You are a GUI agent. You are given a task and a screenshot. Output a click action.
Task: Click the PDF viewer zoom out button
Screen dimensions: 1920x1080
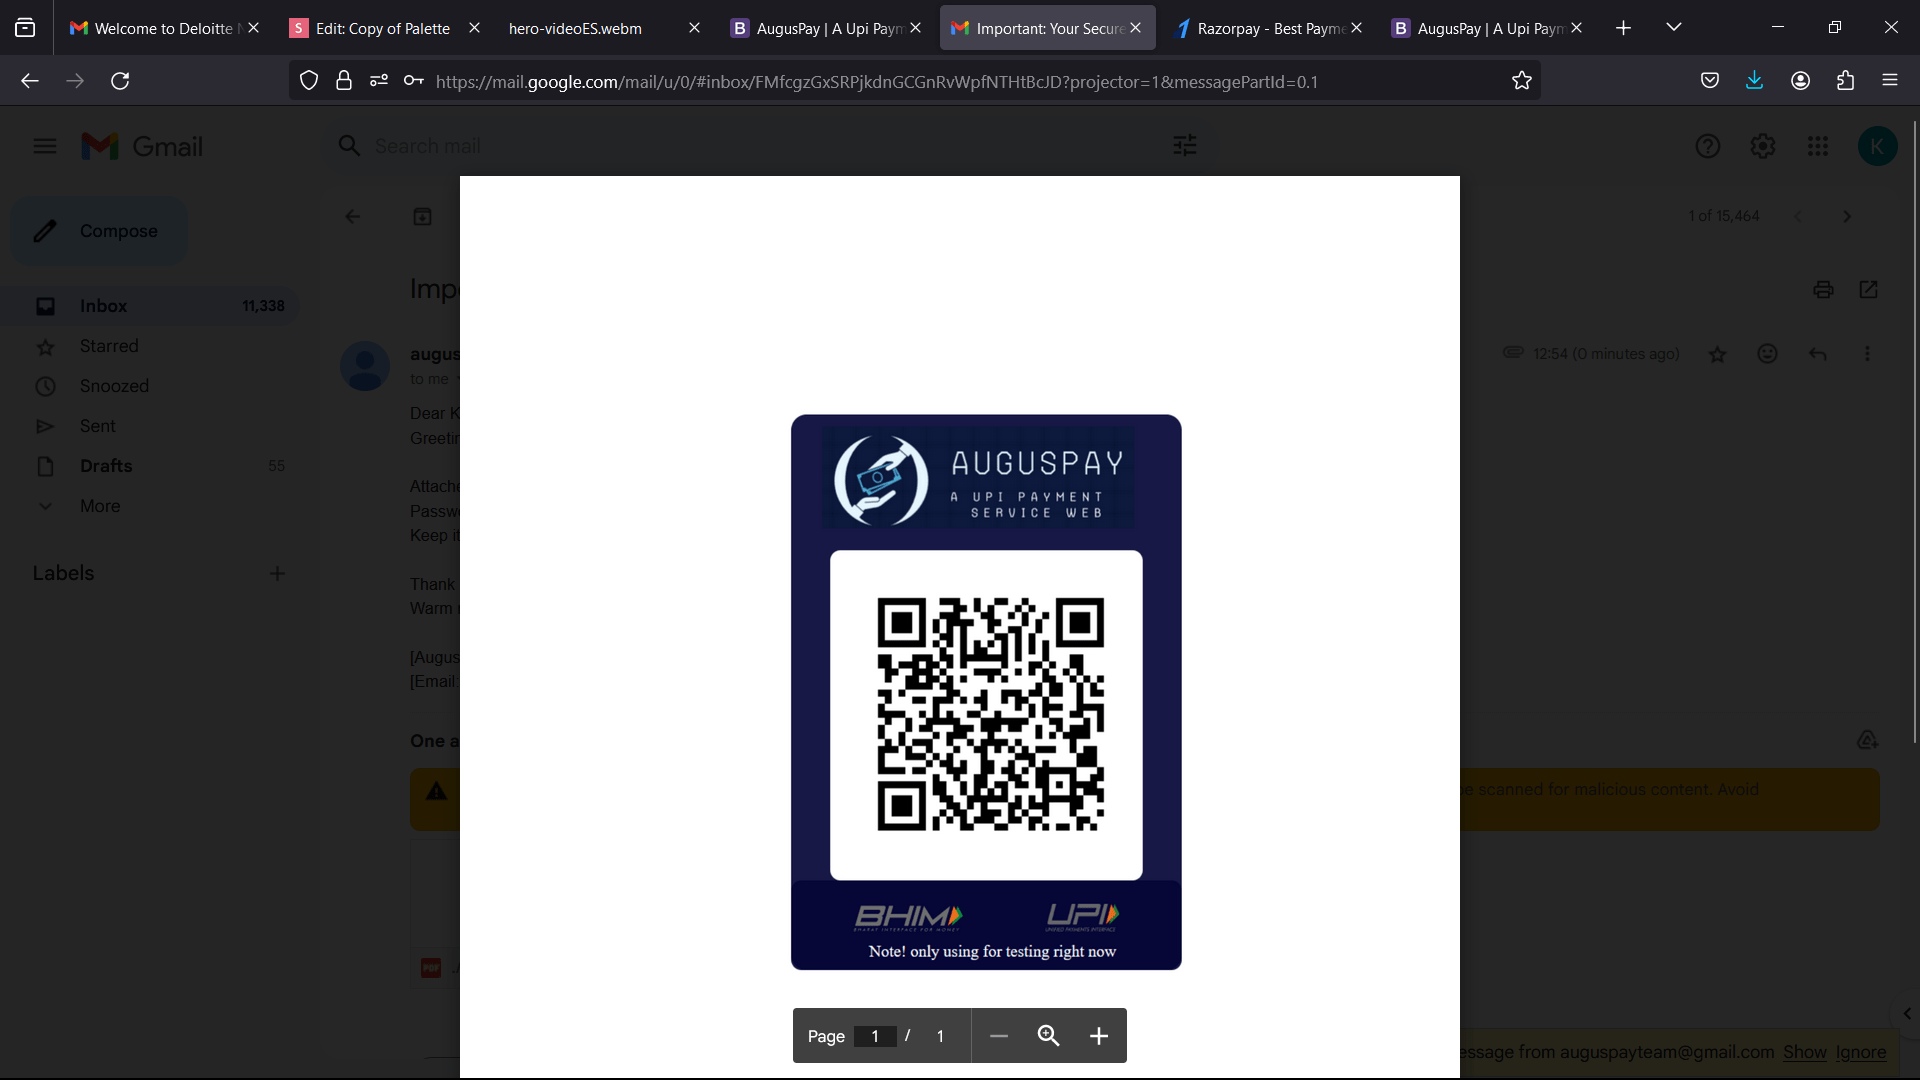998,1036
